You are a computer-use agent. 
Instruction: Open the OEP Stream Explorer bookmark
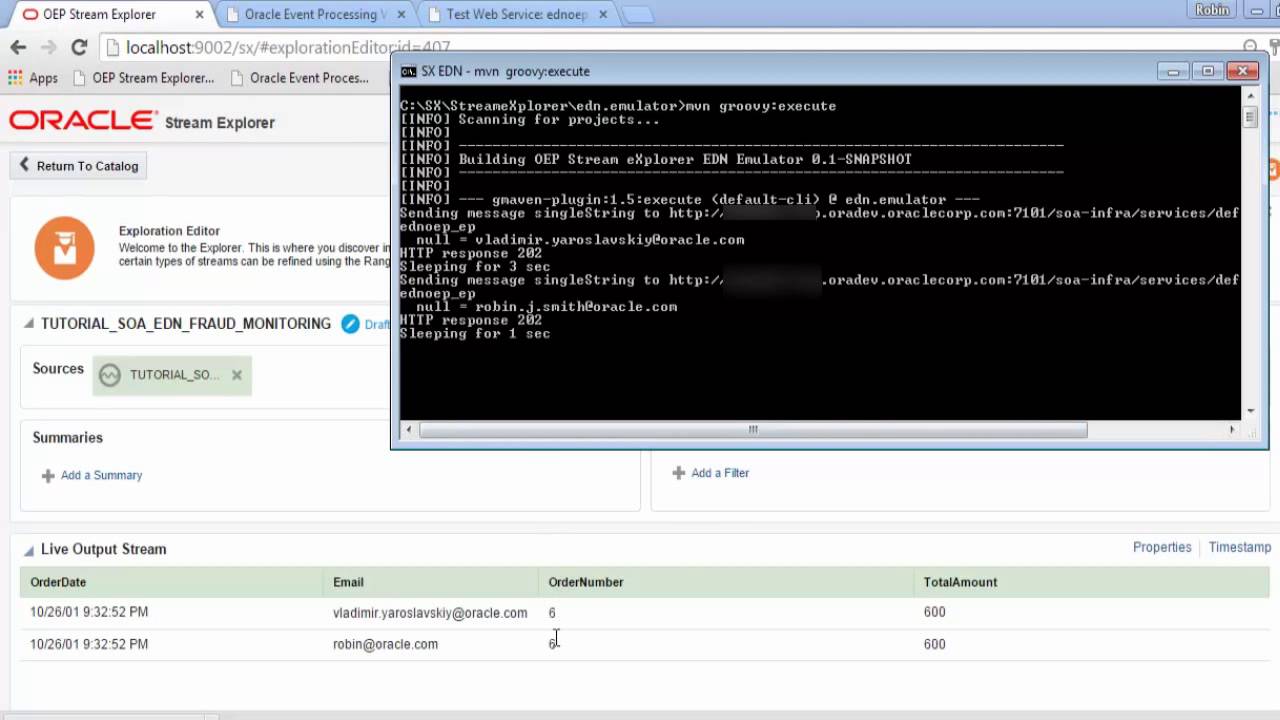(x=143, y=78)
